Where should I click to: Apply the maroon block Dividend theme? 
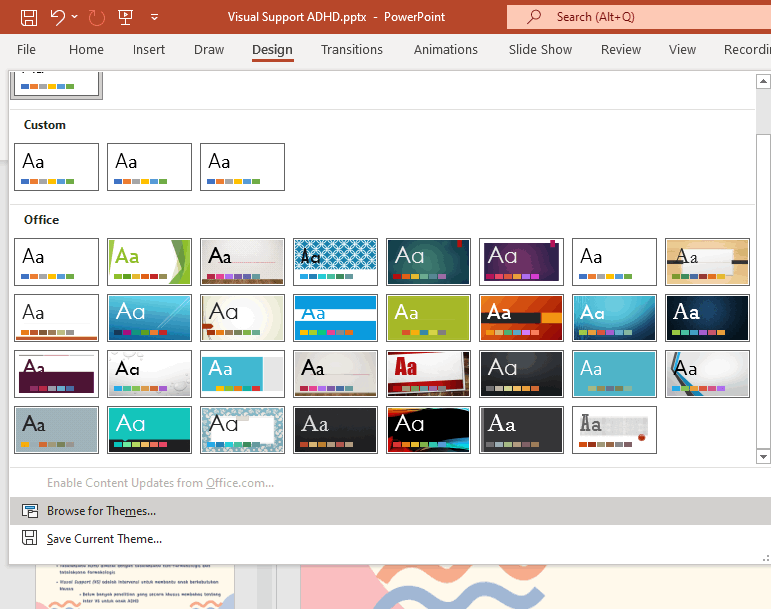[x=57, y=374]
